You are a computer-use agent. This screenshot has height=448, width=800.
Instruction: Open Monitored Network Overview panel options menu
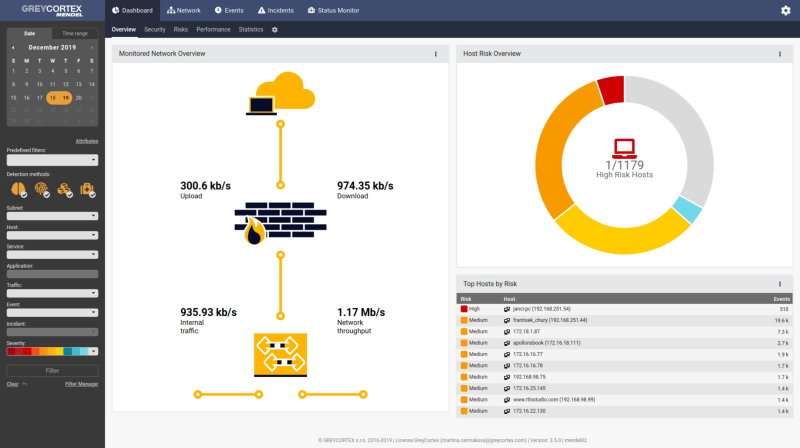pos(435,54)
